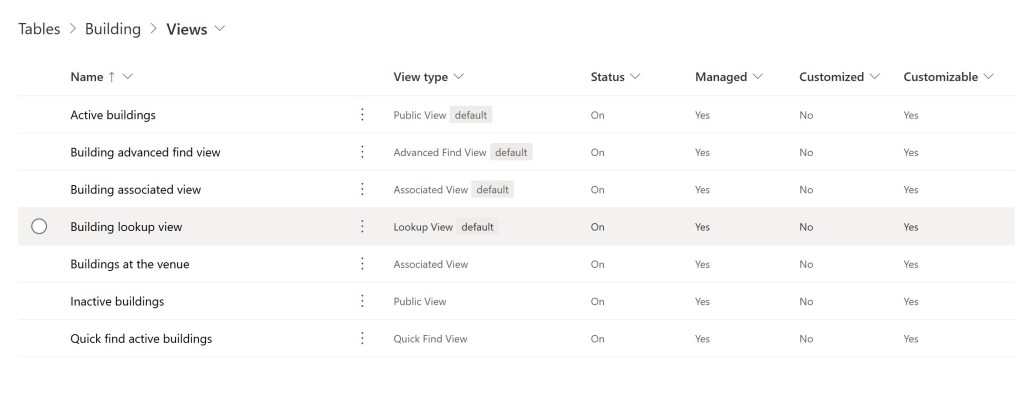The height and width of the screenshot is (420, 1024).
Task: Select the Building lookup view radio button
Action: click(x=39, y=227)
